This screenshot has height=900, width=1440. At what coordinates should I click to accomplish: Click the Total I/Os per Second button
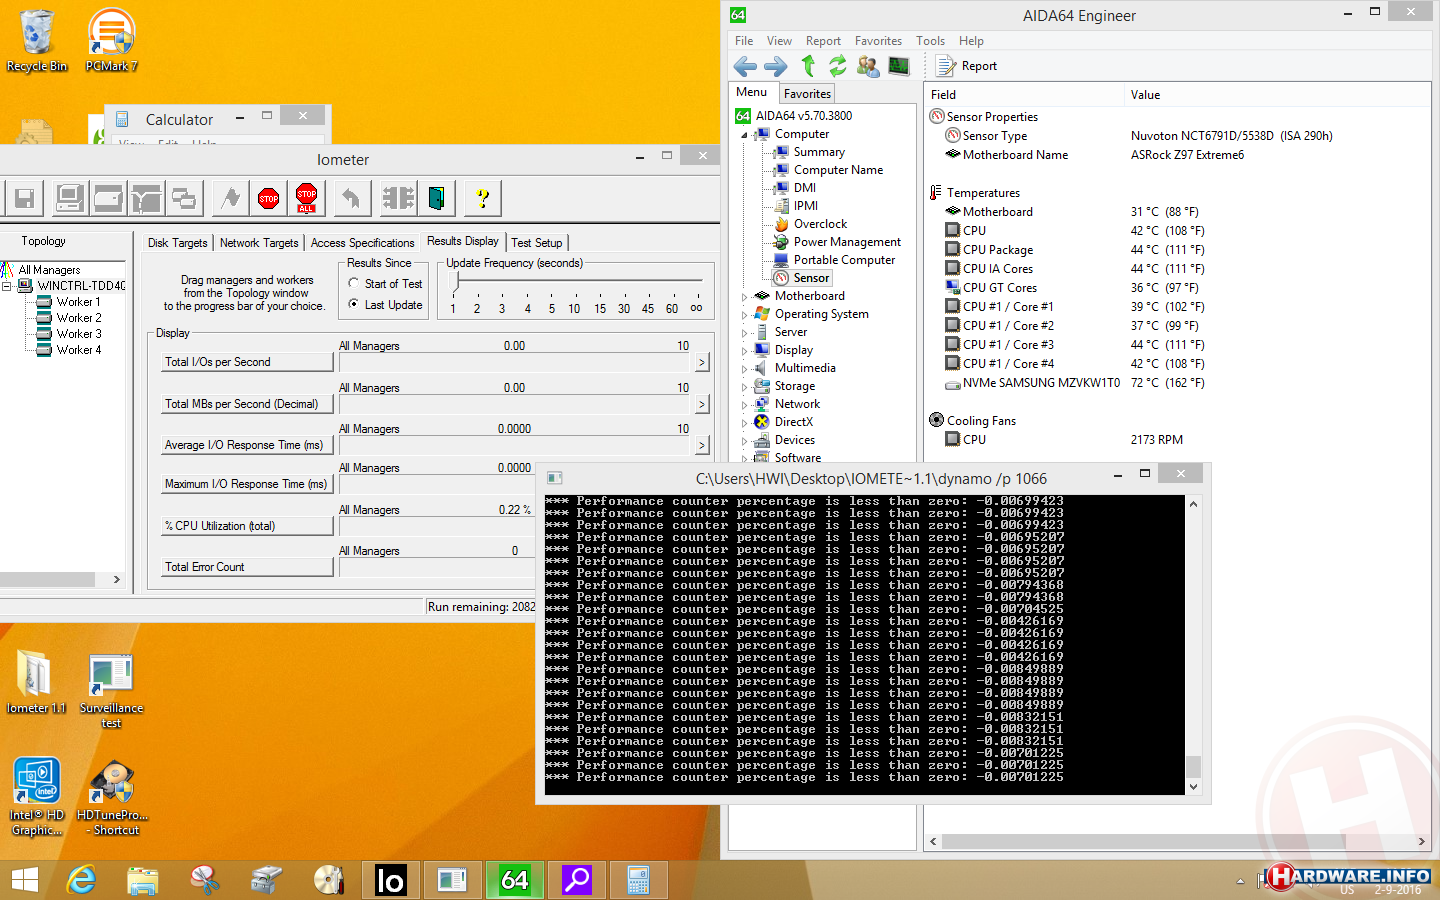point(247,362)
